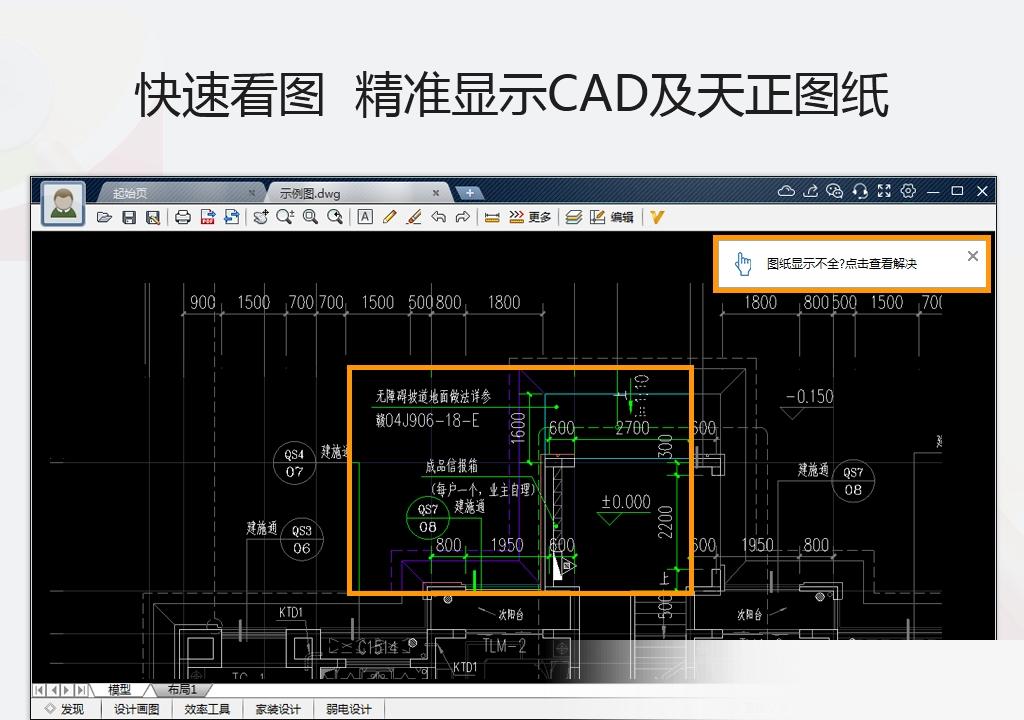The width and height of the screenshot is (1024, 720).
Task: Switch to the 模型 model tab
Action: pos(120,689)
